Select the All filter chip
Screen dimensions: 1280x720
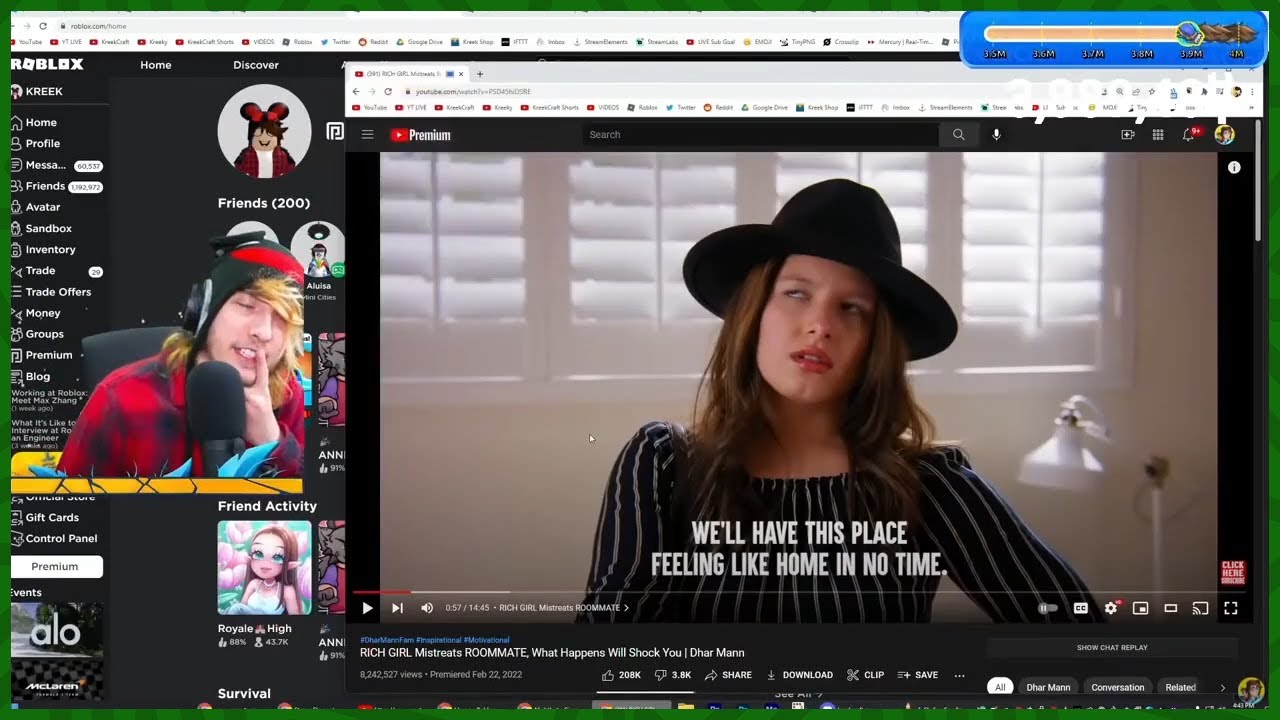click(x=999, y=687)
